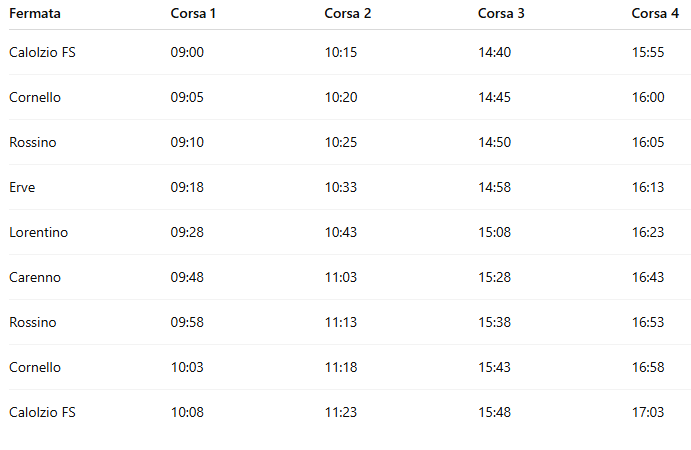Screen dimensions: 691x450
Task: Click the 09:00 departure time cell
Action: pos(187,52)
